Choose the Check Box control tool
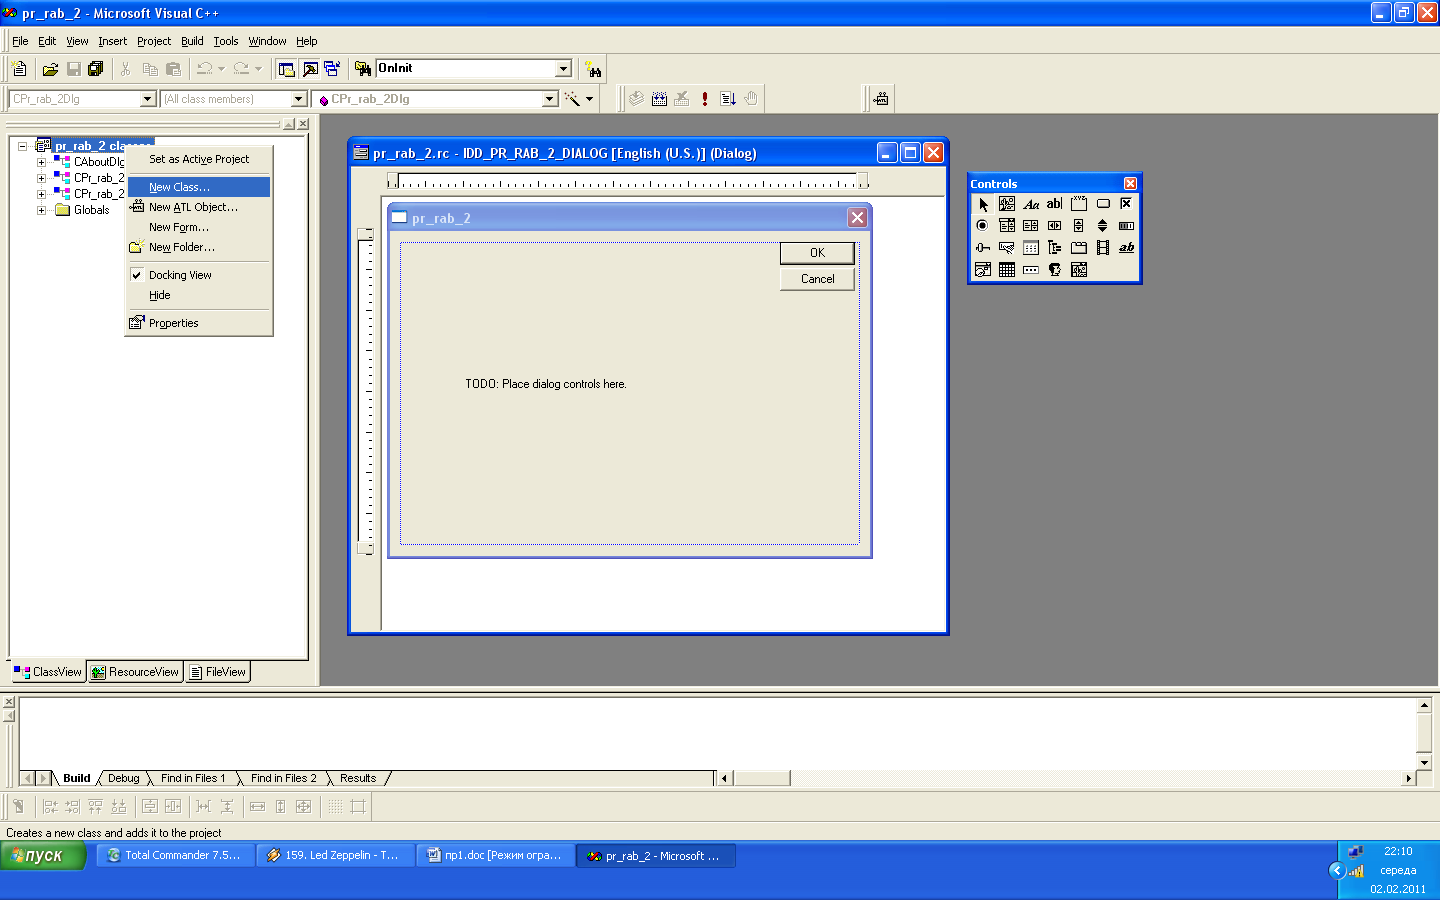 (x=1127, y=204)
